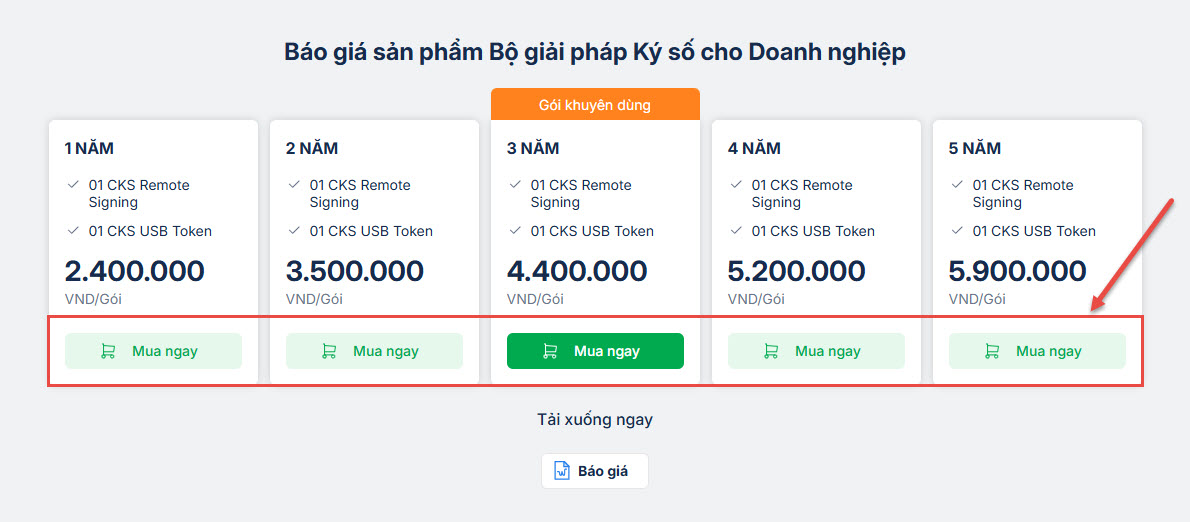This screenshot has height=522, width=1190.
Task: Click the Tải xuống ngay text
Action: coord(595,419)
